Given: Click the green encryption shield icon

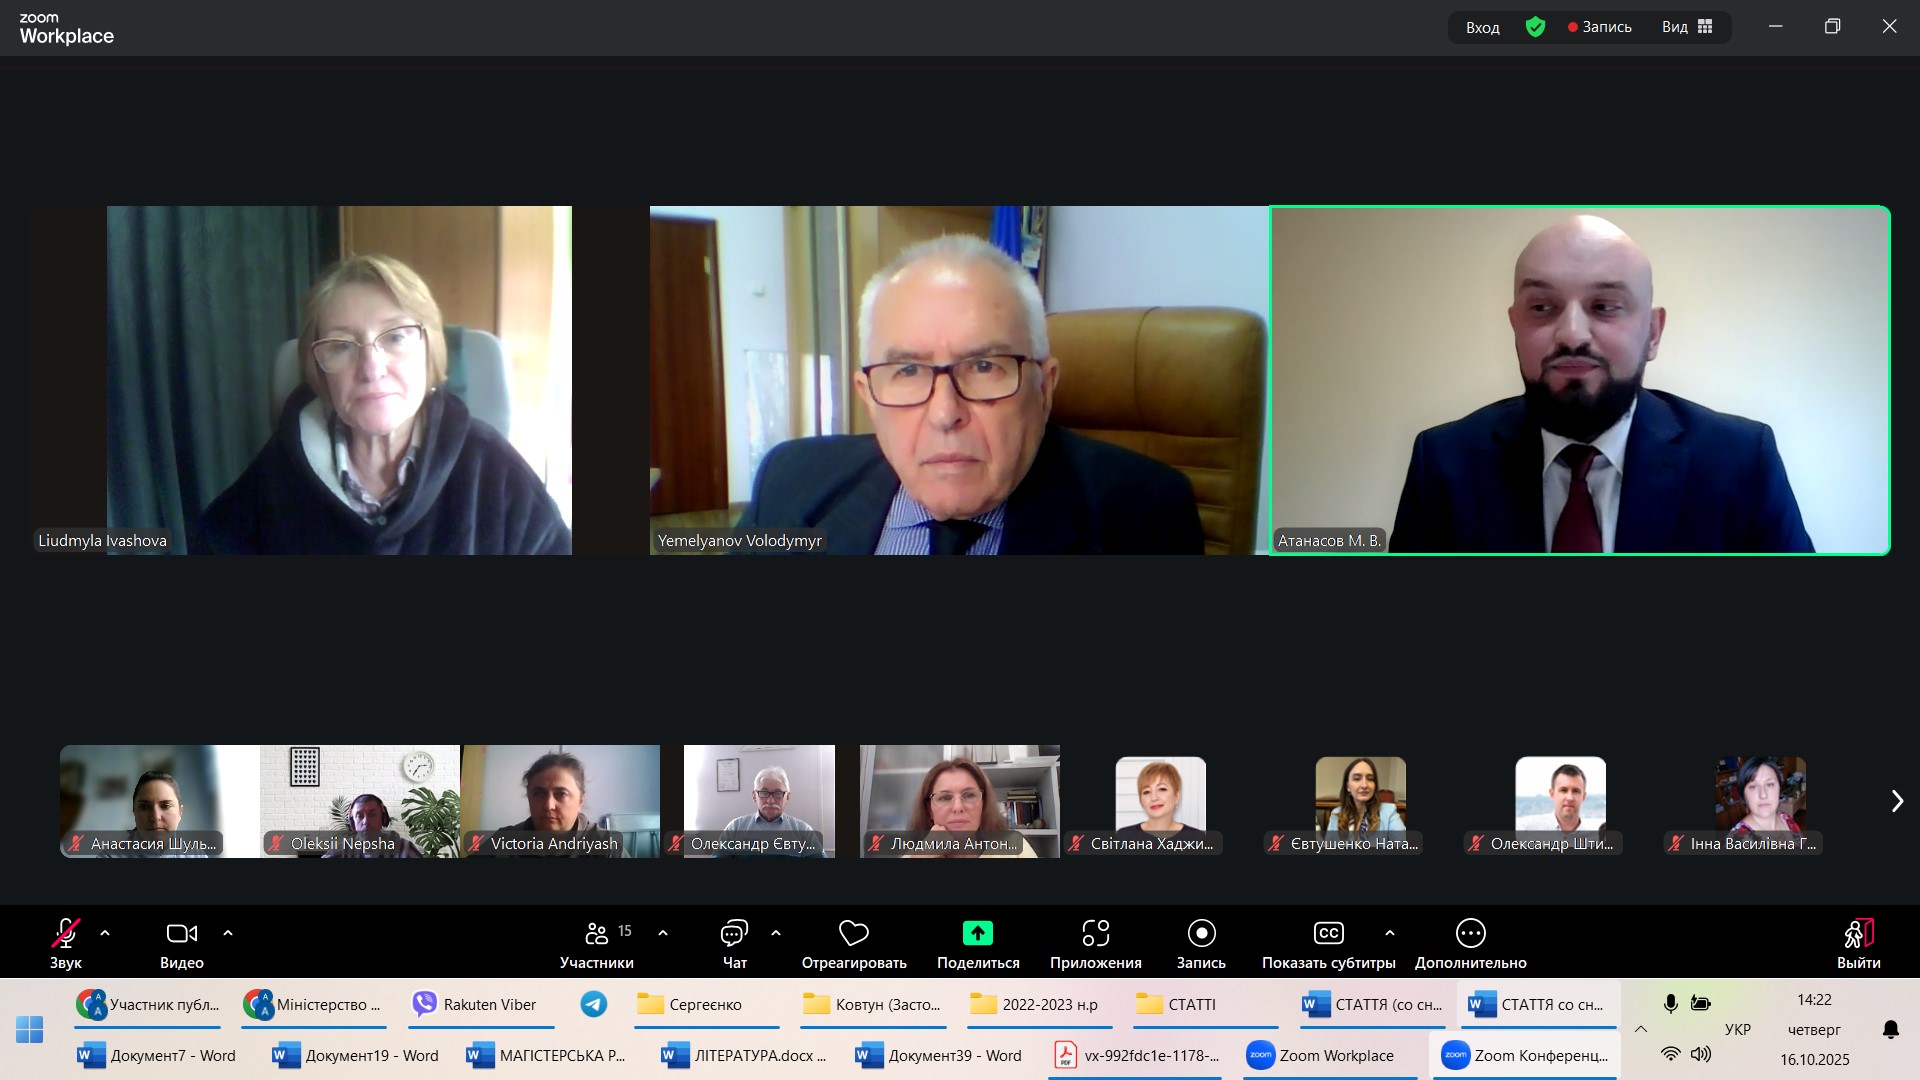Looking at the screenshot, I should coord(1535,27).
